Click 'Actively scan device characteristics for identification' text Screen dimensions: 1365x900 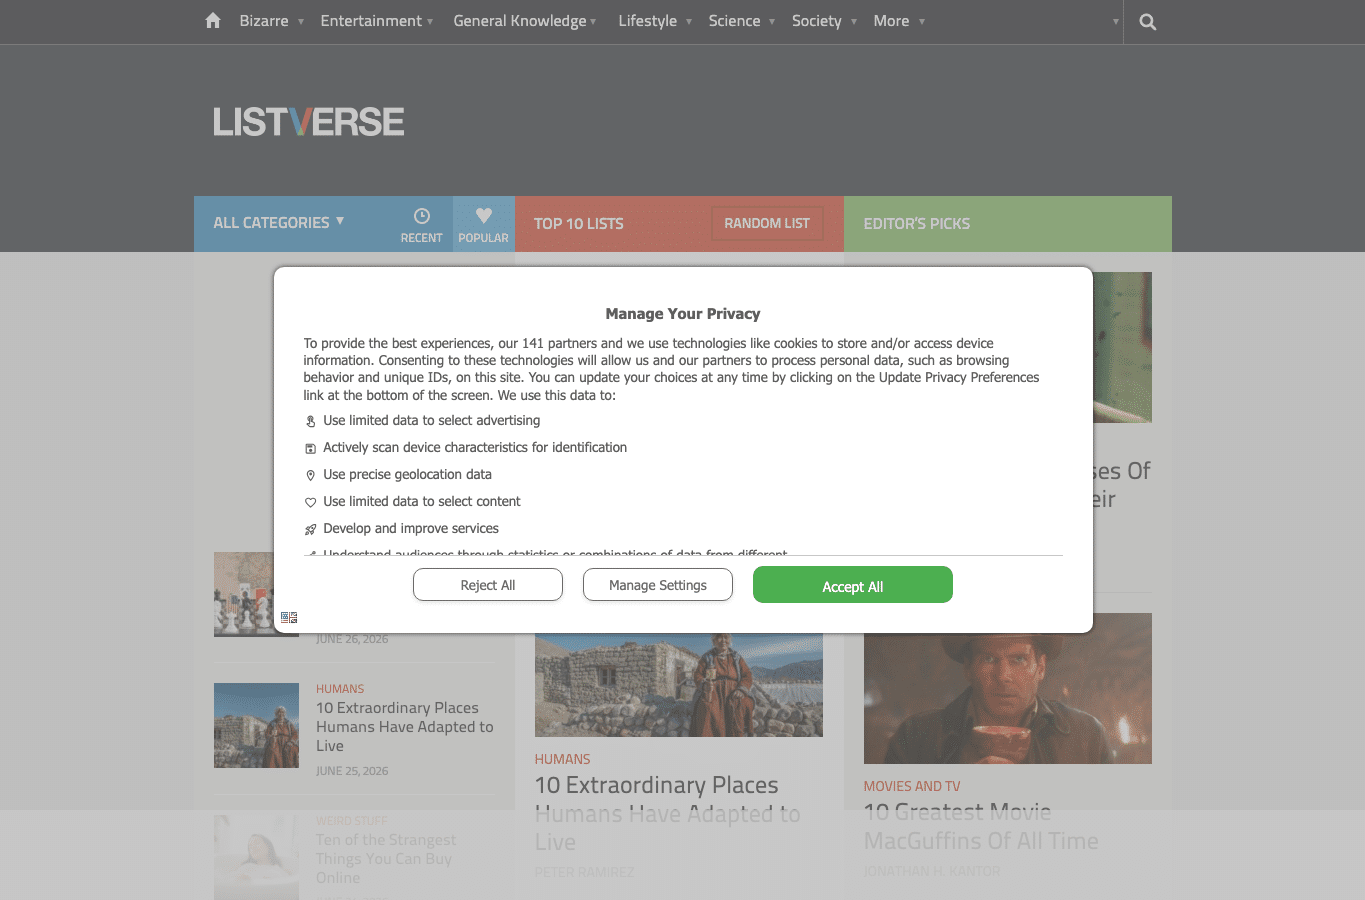(x=475, y=448)
